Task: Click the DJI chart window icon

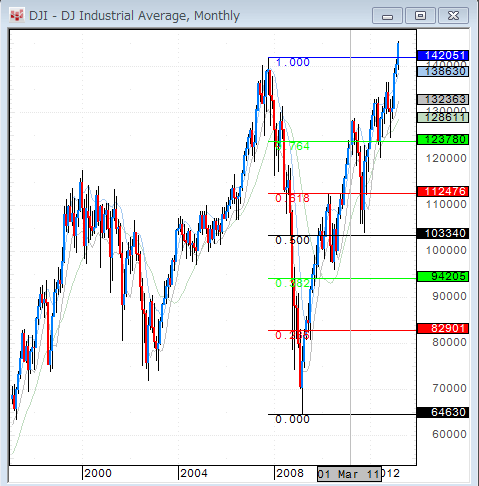Action: click(x=17, y=16)
